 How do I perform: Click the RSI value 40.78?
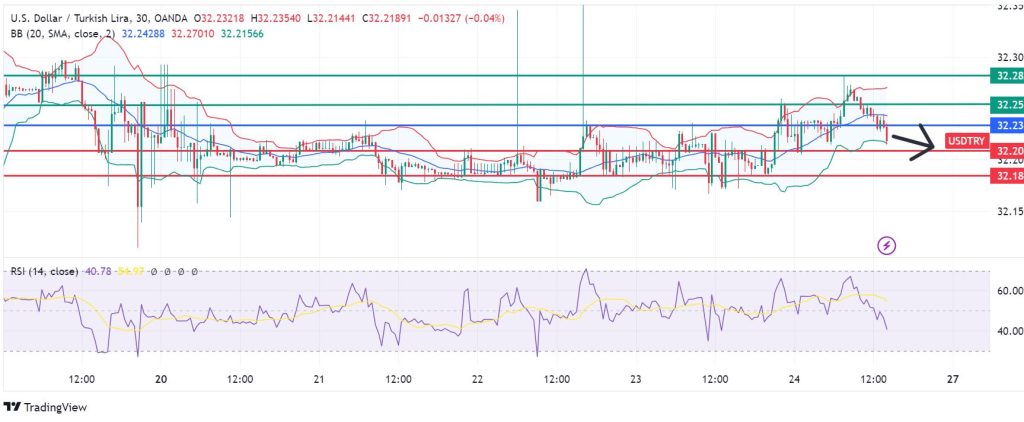(x=97, y=271)
